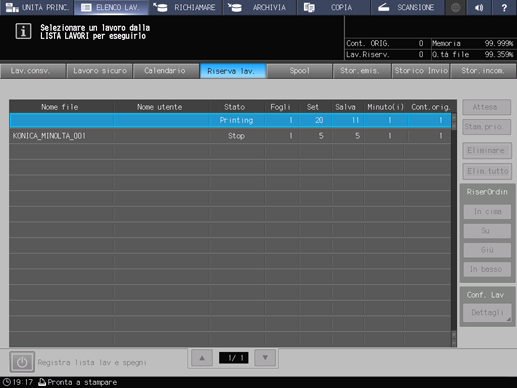
Task: Select the highlighted Printing job row
Action: (230, 120)
